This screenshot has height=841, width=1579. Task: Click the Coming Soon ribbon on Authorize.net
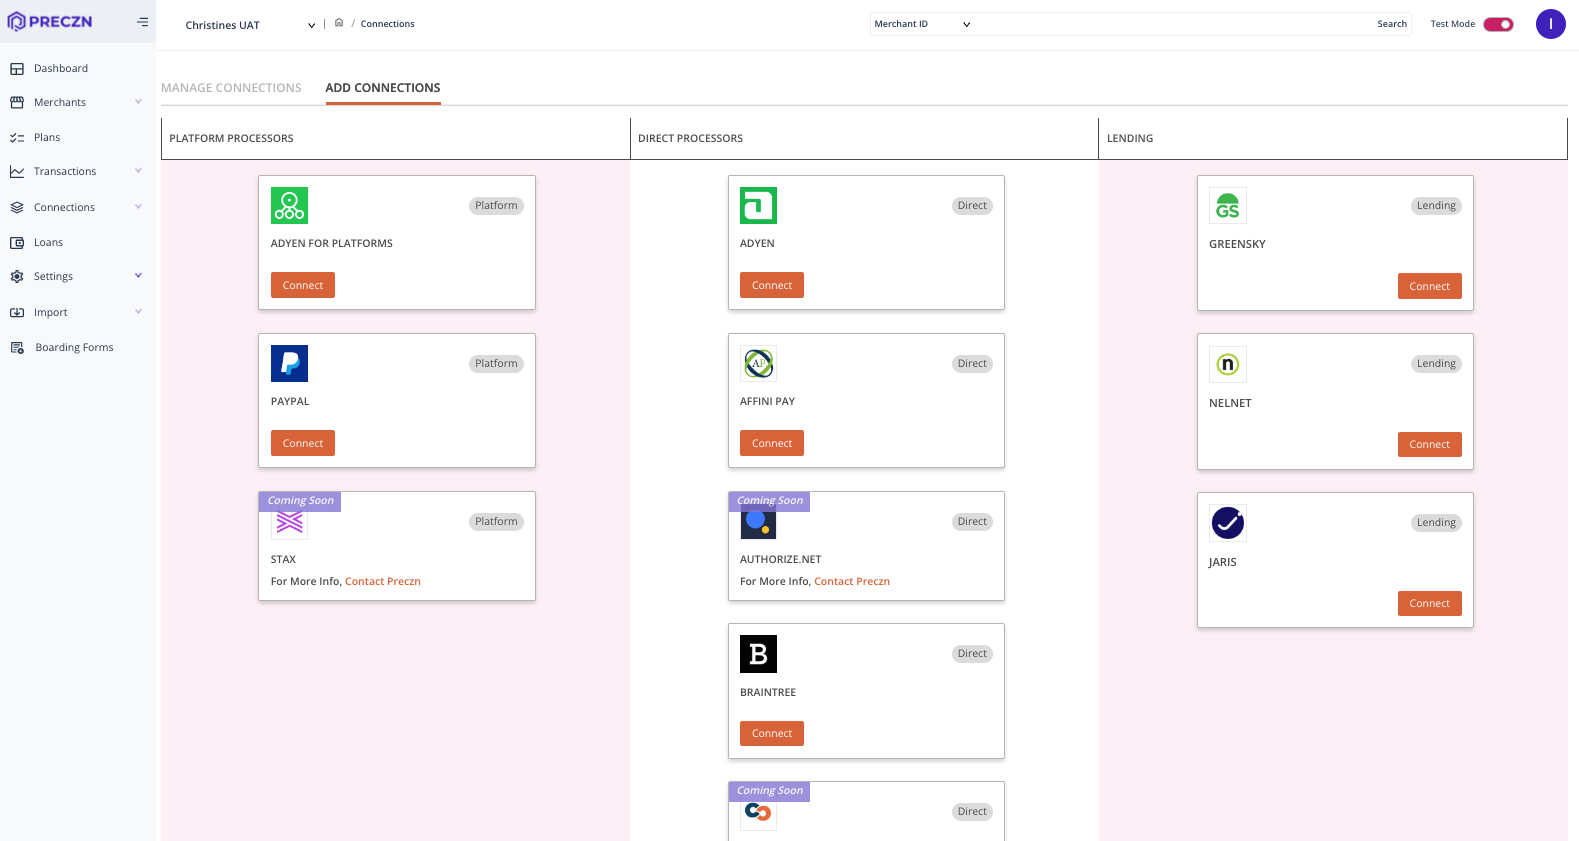pos(769,501)
